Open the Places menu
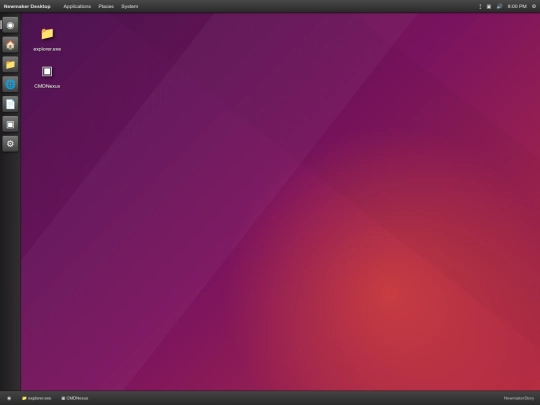The width and height of the screenshot is (540, 405). [106, 6]
